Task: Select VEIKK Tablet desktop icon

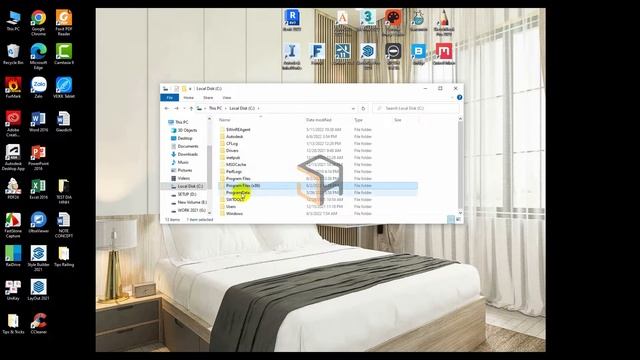Action: click(64, 87)
